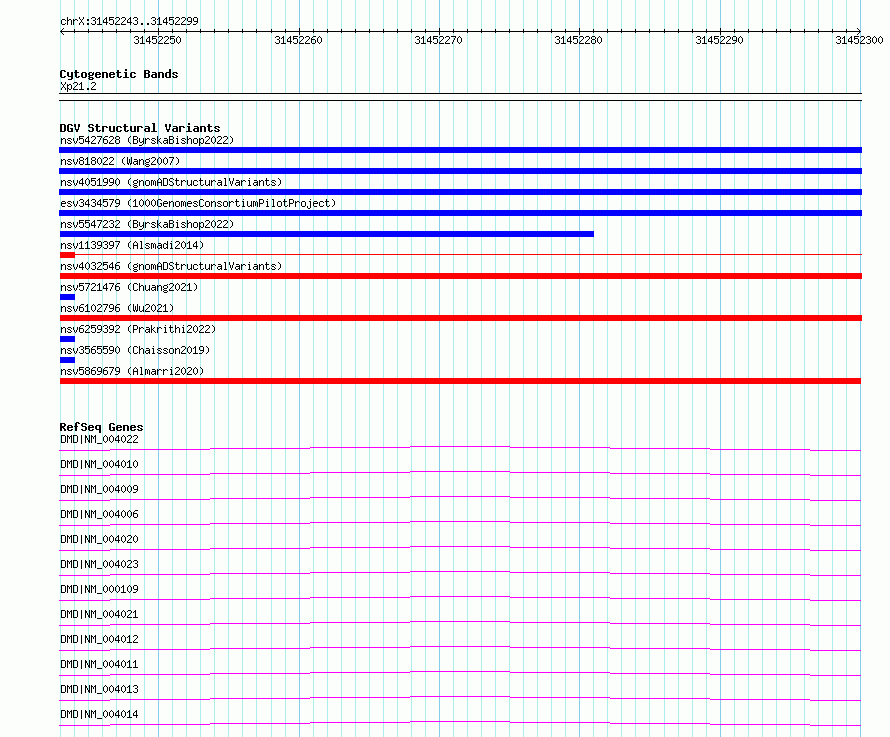Click the small blue block under nsv3565590

click(x=67, y=360)
